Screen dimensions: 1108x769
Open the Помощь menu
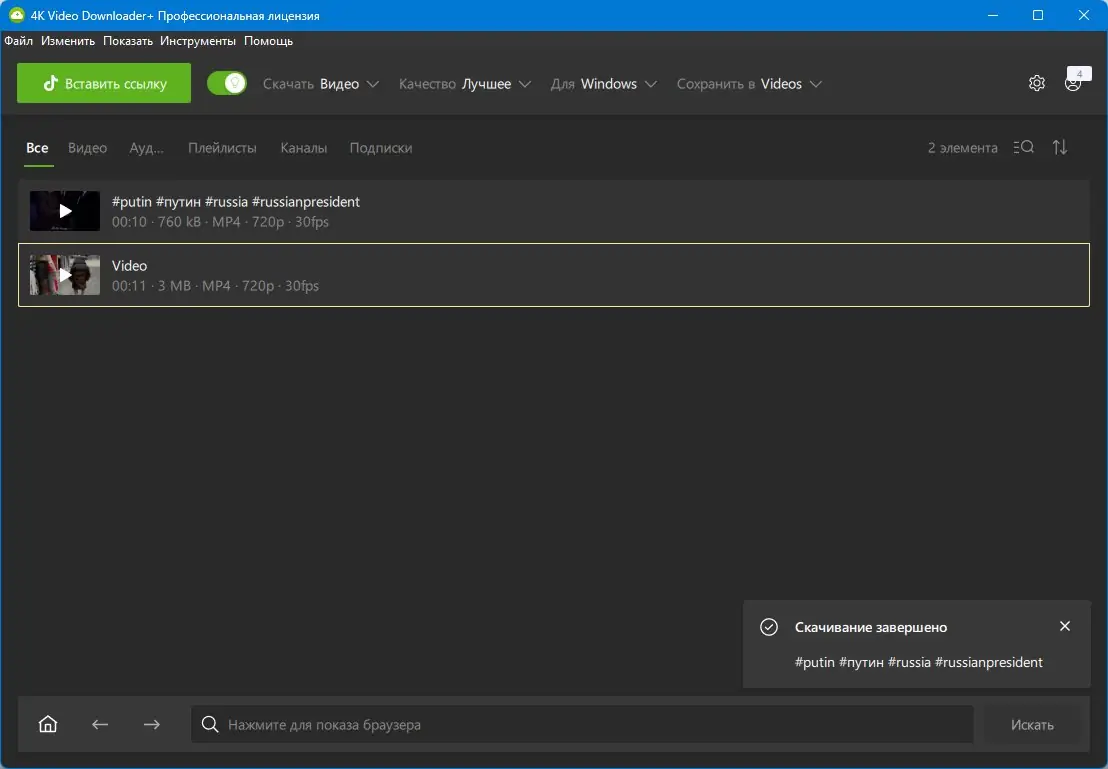click(x=269, y=41)
